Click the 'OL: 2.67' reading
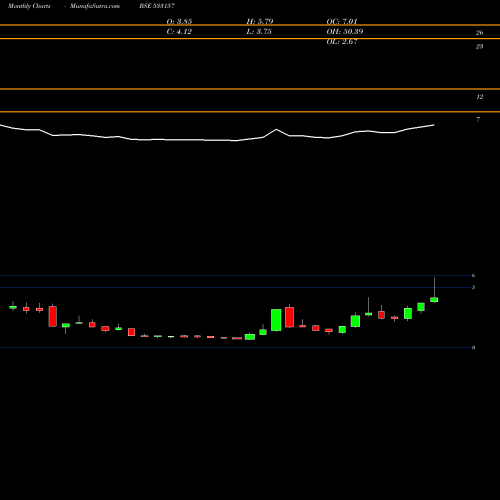The width and height of the screenshot is (500, 500). 342,42
